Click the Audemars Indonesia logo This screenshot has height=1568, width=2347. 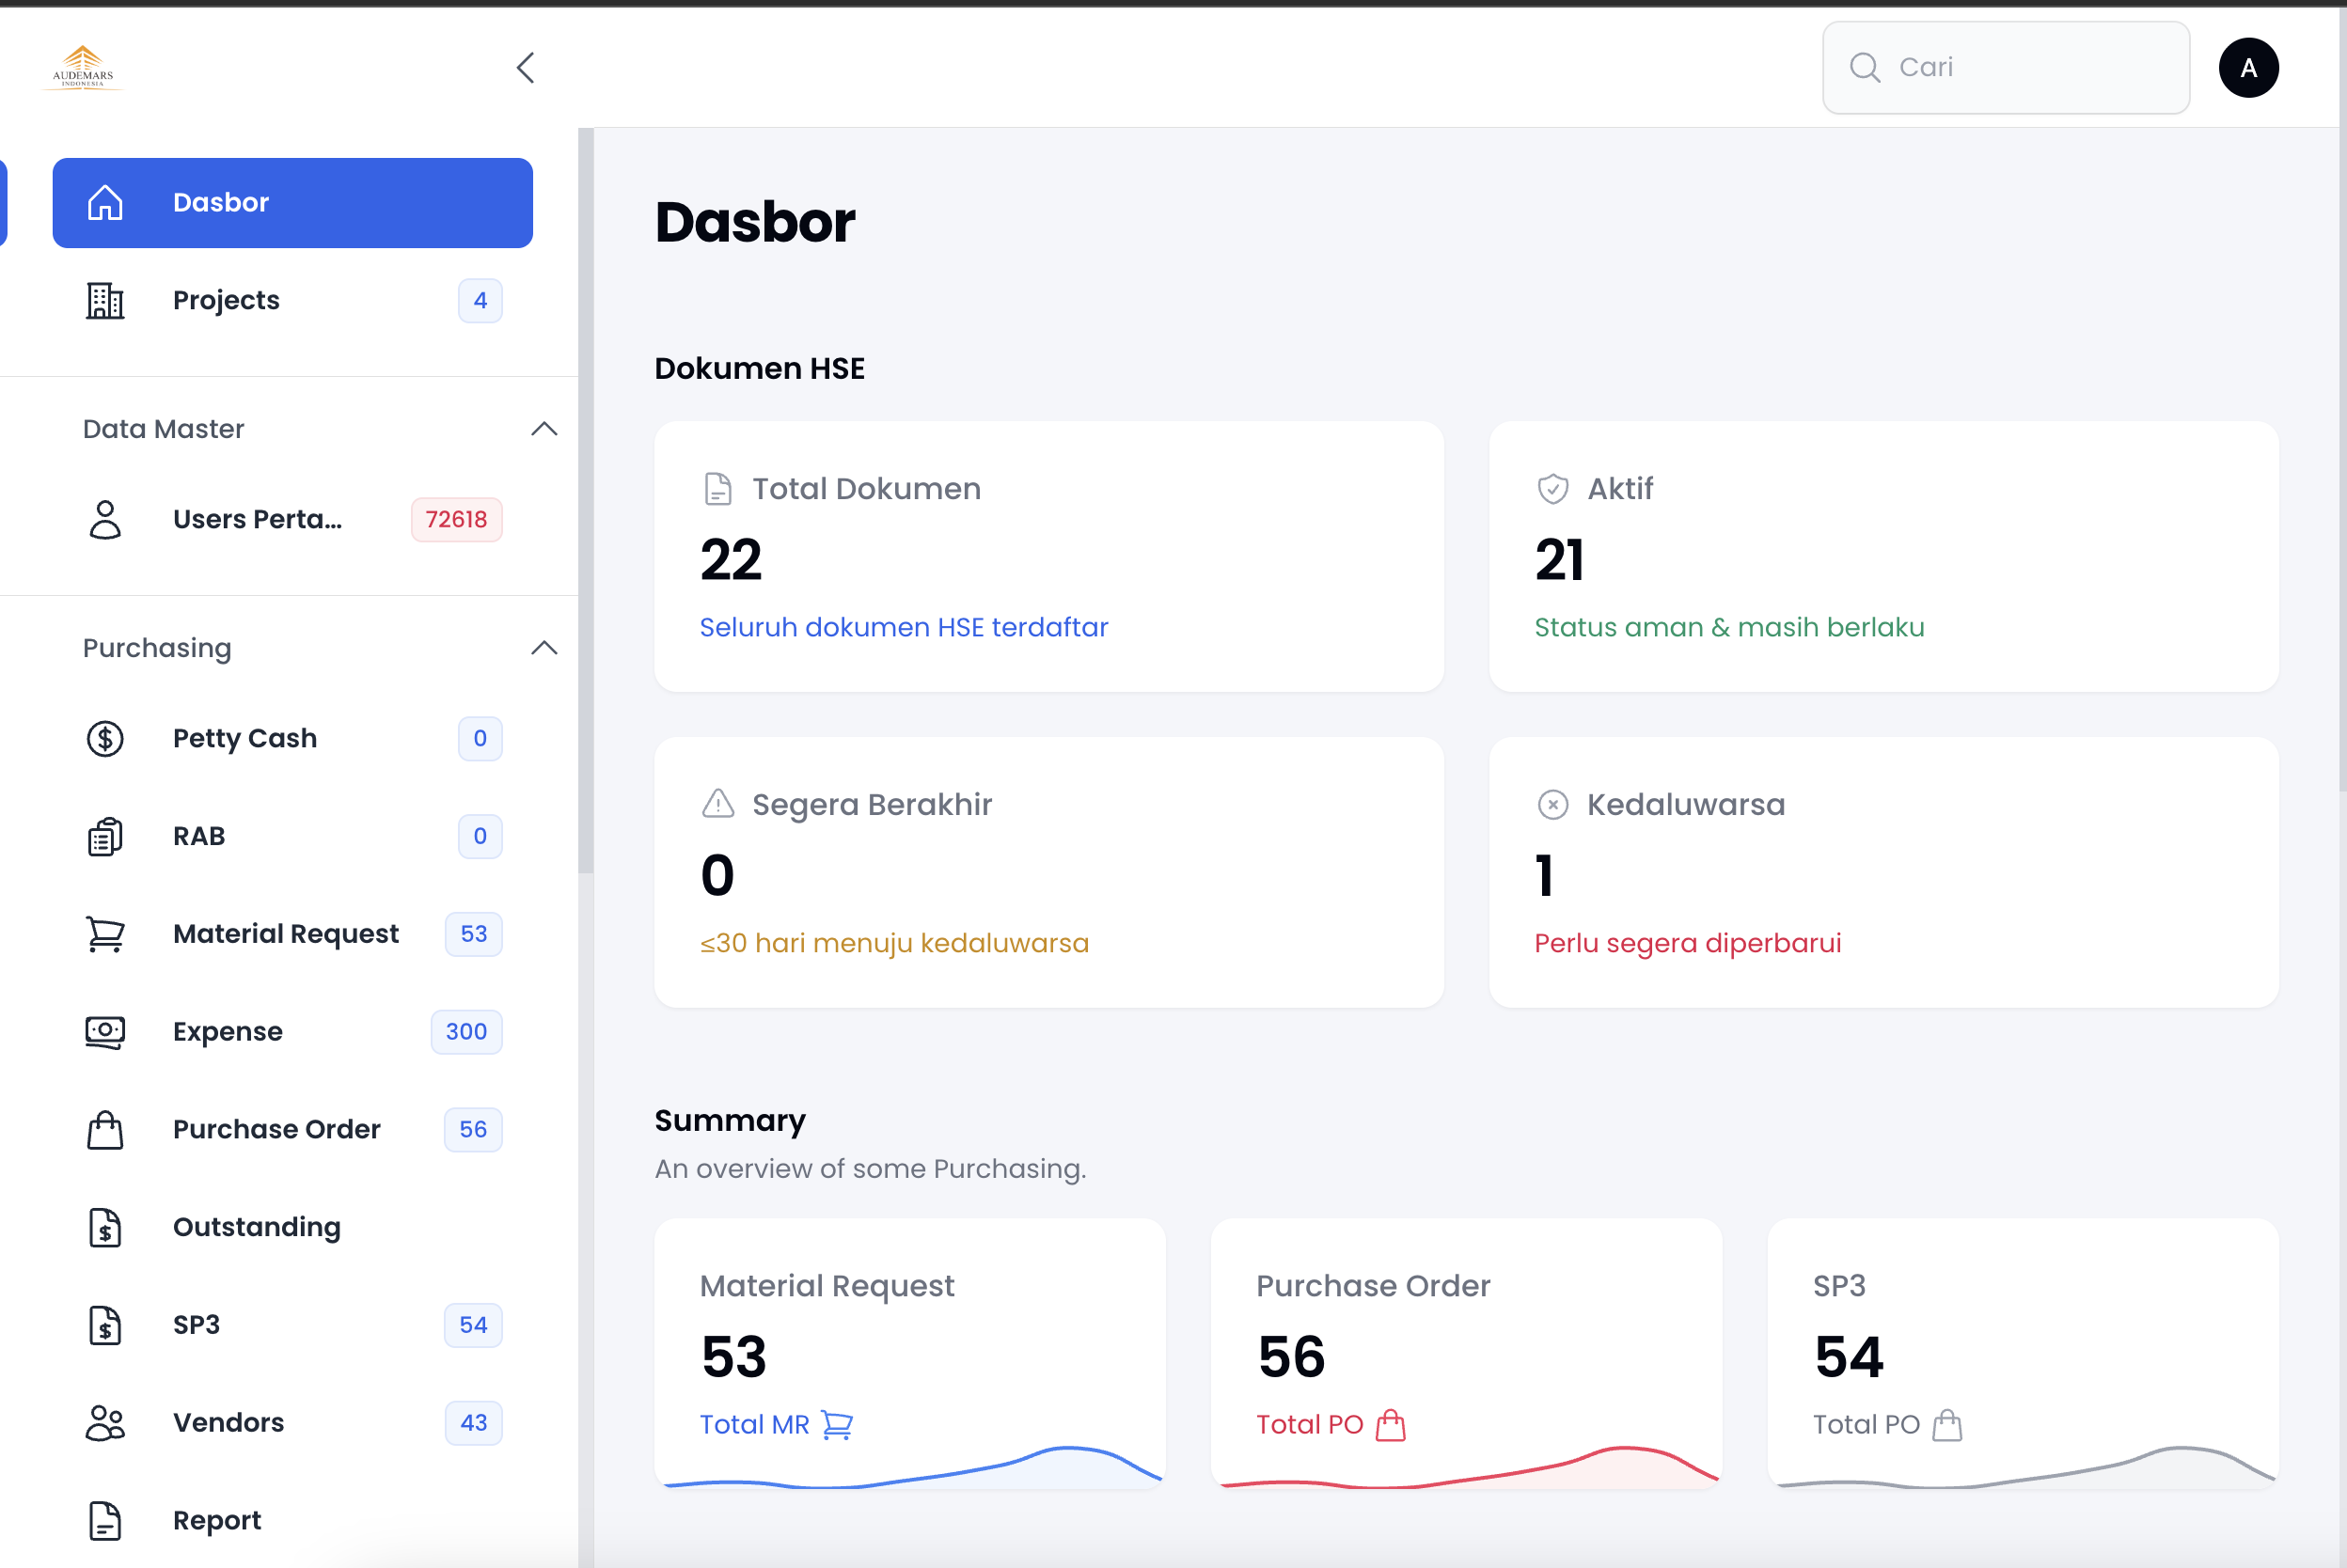click(82, 67)
